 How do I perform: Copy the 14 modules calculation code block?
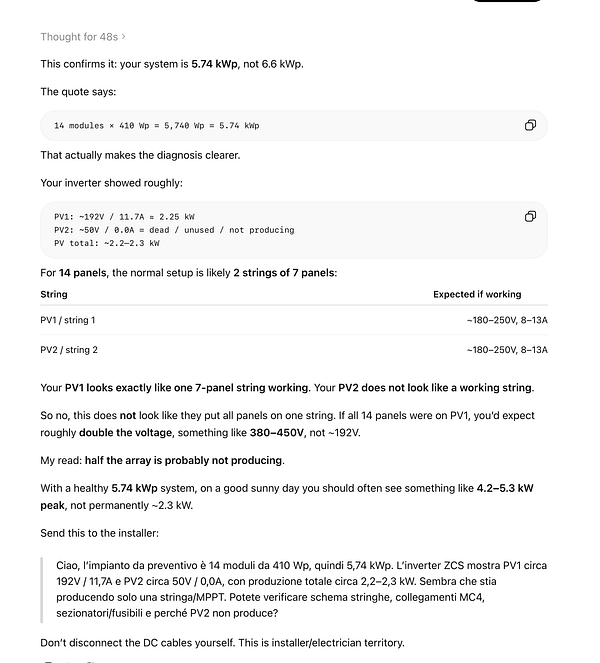click(530, 125)
